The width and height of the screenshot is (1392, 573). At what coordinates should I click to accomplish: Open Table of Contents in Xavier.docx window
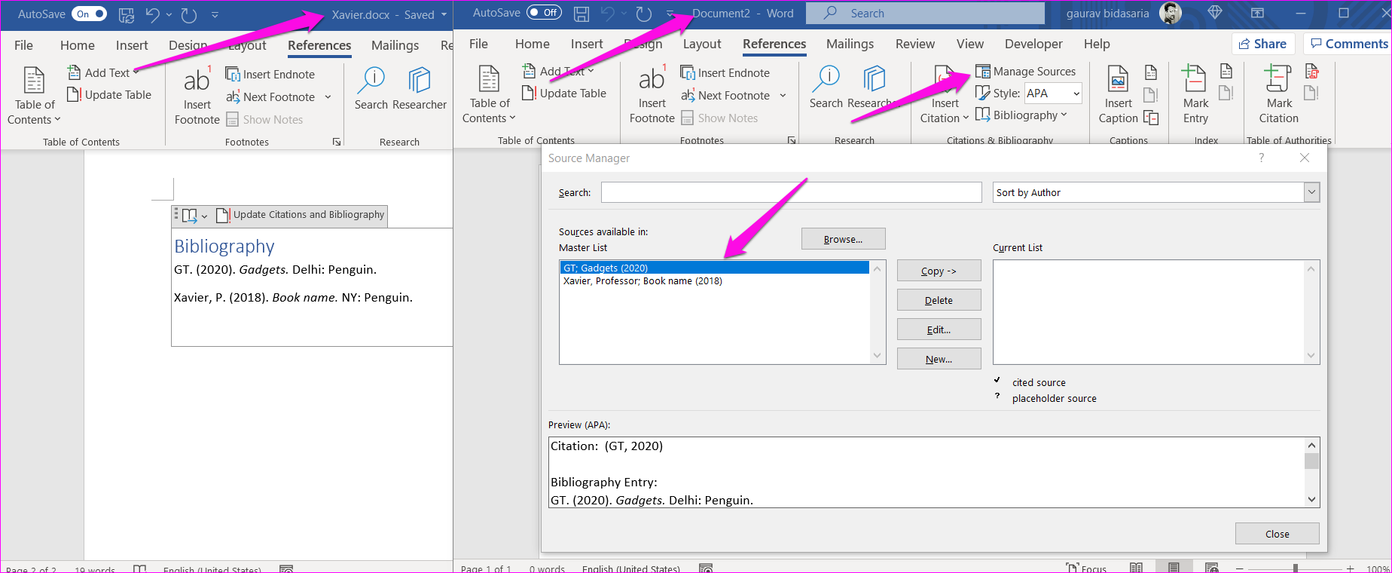point(34,96)
